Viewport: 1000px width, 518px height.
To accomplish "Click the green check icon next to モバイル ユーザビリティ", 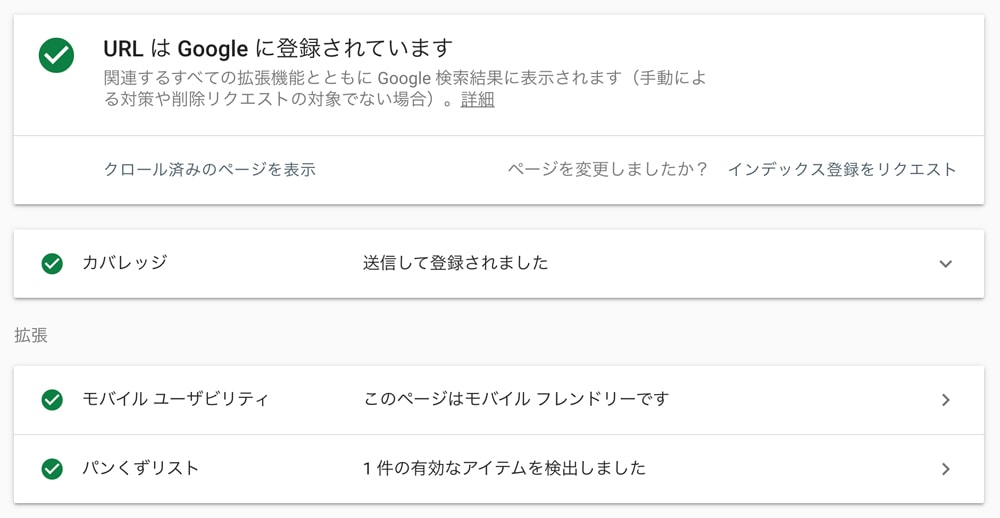I will (52, 400).
